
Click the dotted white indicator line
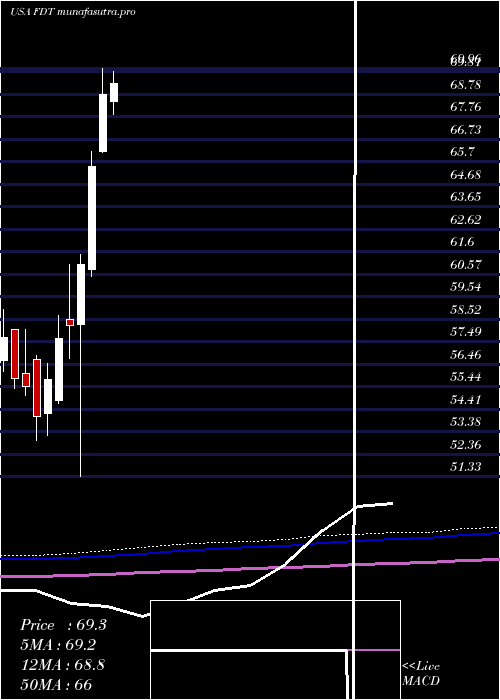point(250,542)
